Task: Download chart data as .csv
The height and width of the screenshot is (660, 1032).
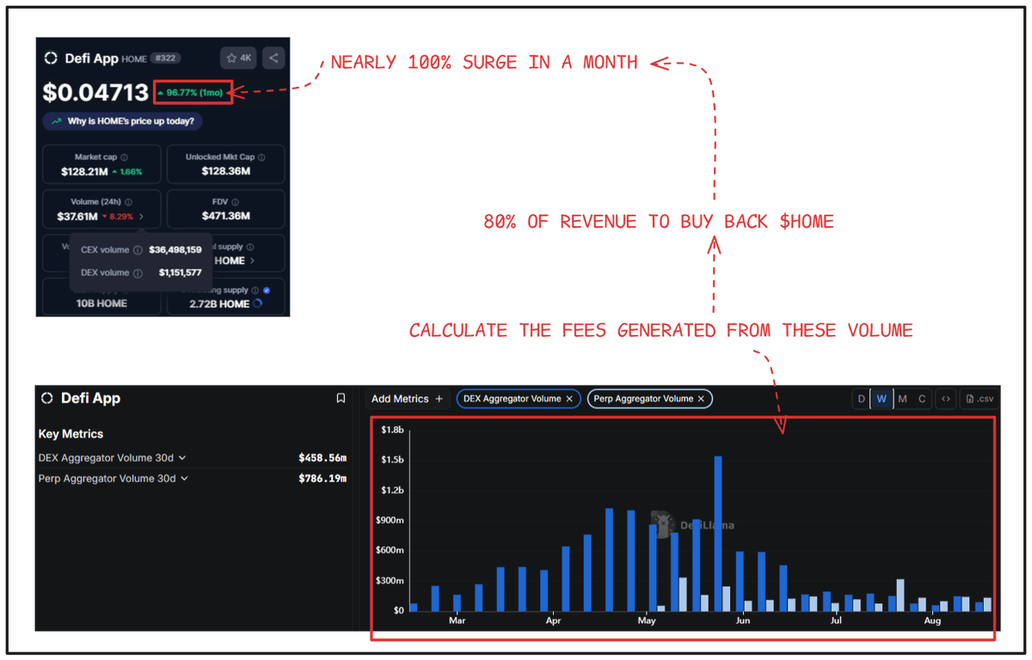Action: pyautogui.click(x=979, y=399)
